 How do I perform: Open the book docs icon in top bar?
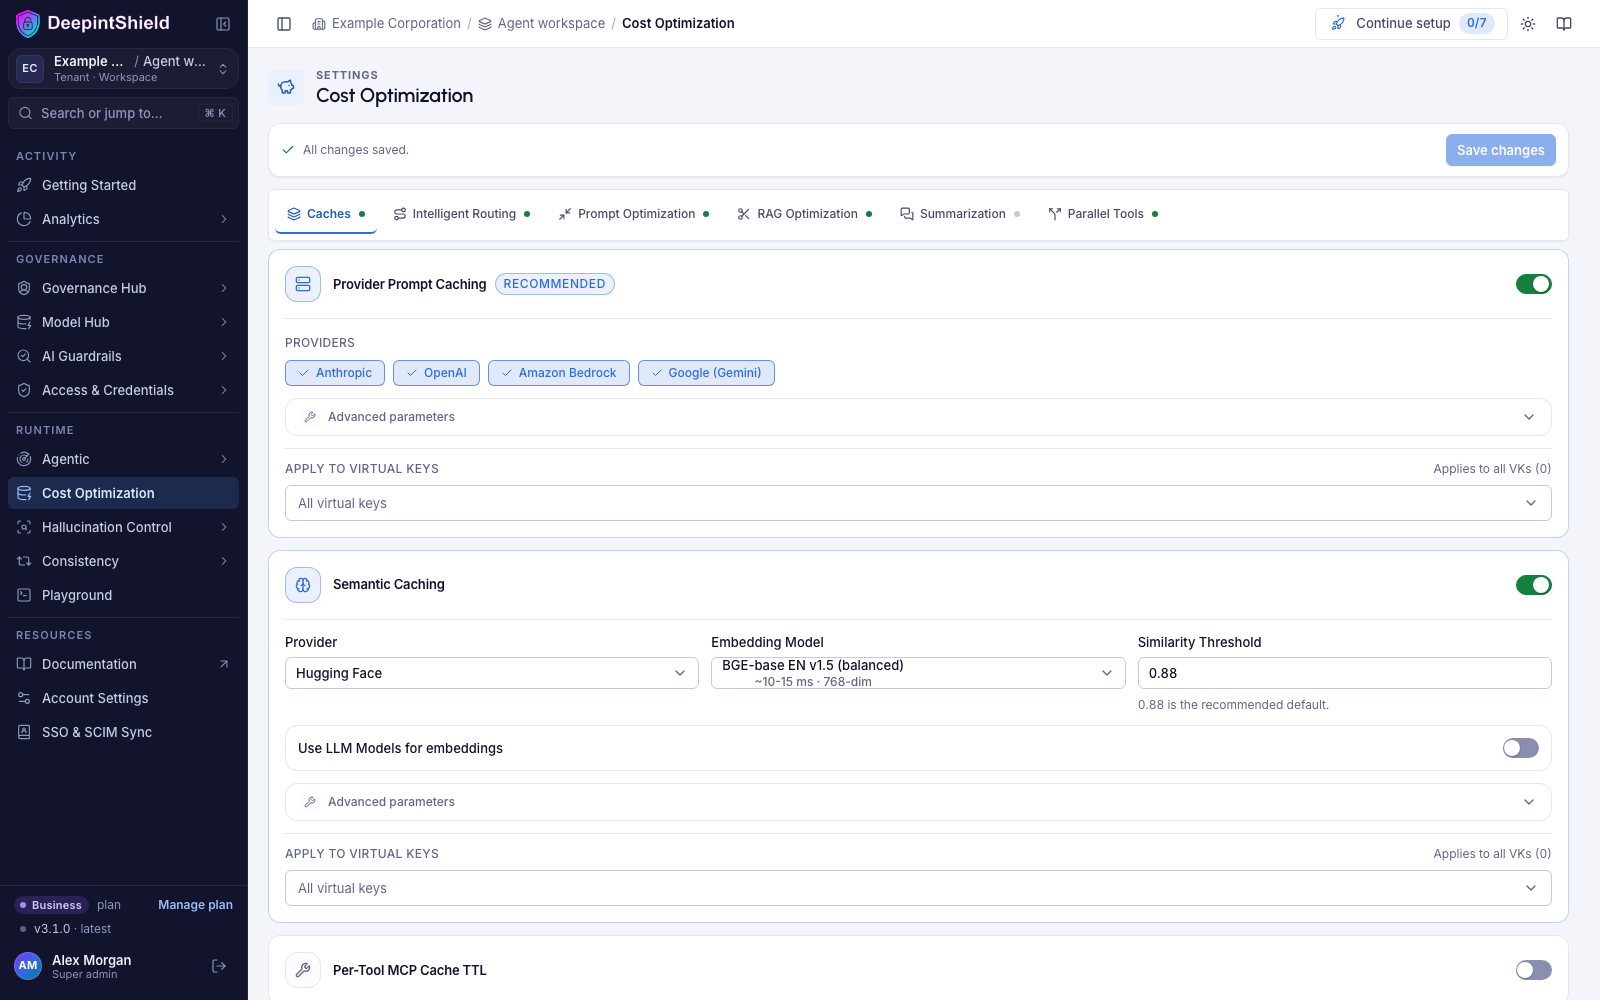(x=1564, y=24)
